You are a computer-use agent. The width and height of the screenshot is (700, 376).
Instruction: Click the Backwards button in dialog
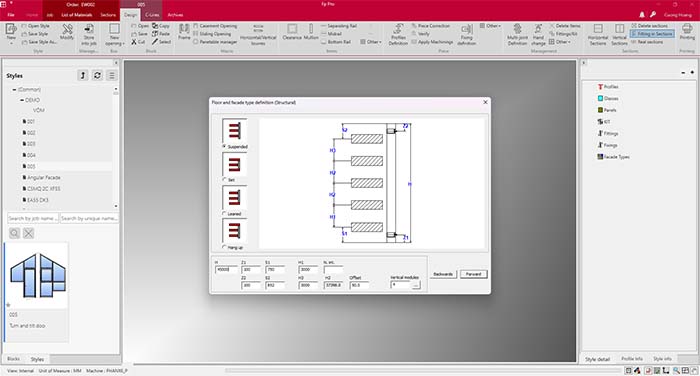tap(443, 274)
